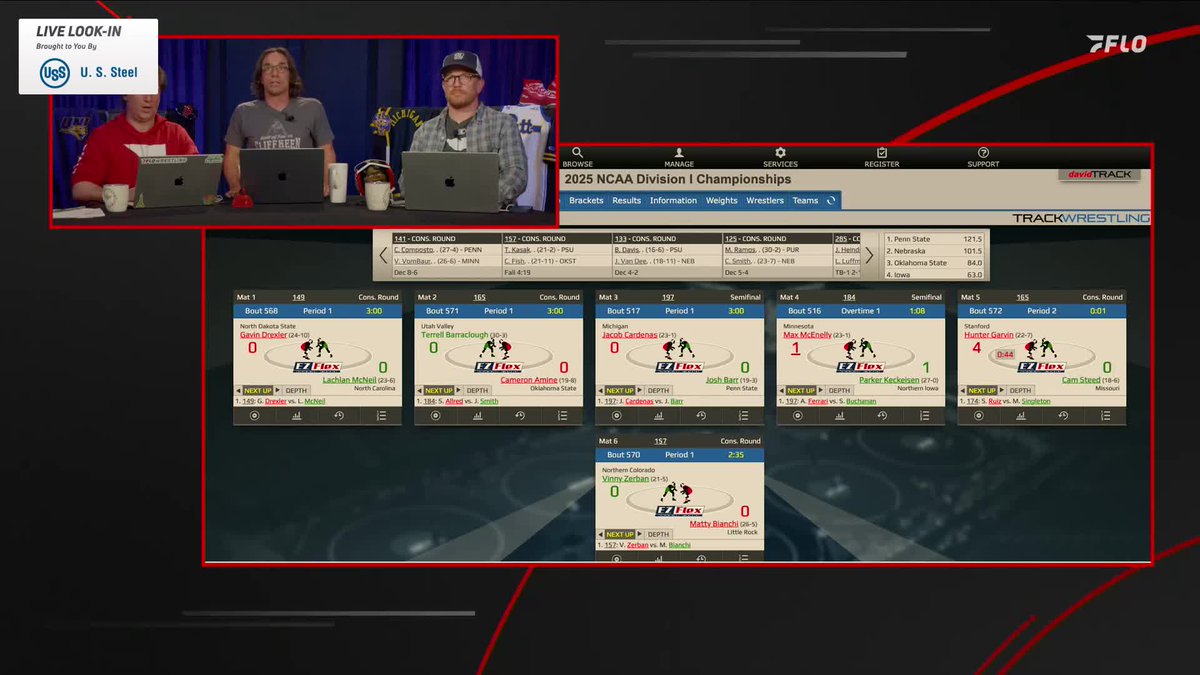Click the davidTRACK badge
The height and width of the screenshot is (675, 1200).
[x=1098, y=174]
